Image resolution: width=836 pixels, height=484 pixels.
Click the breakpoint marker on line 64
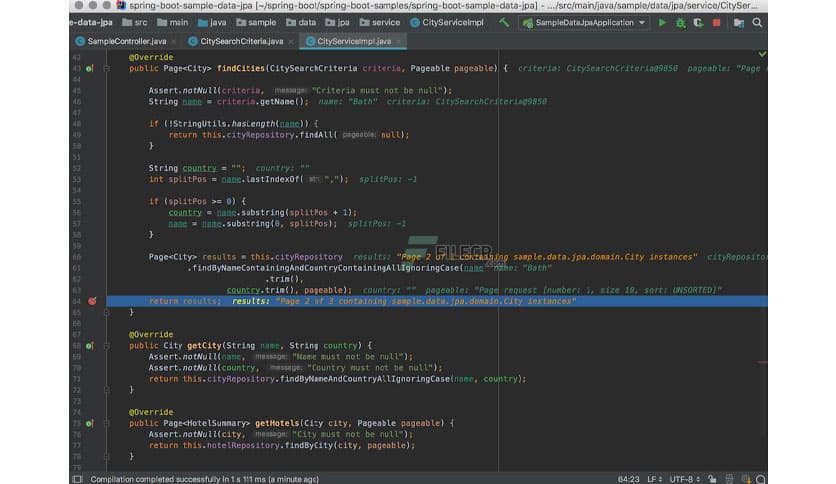click(92, 301)
